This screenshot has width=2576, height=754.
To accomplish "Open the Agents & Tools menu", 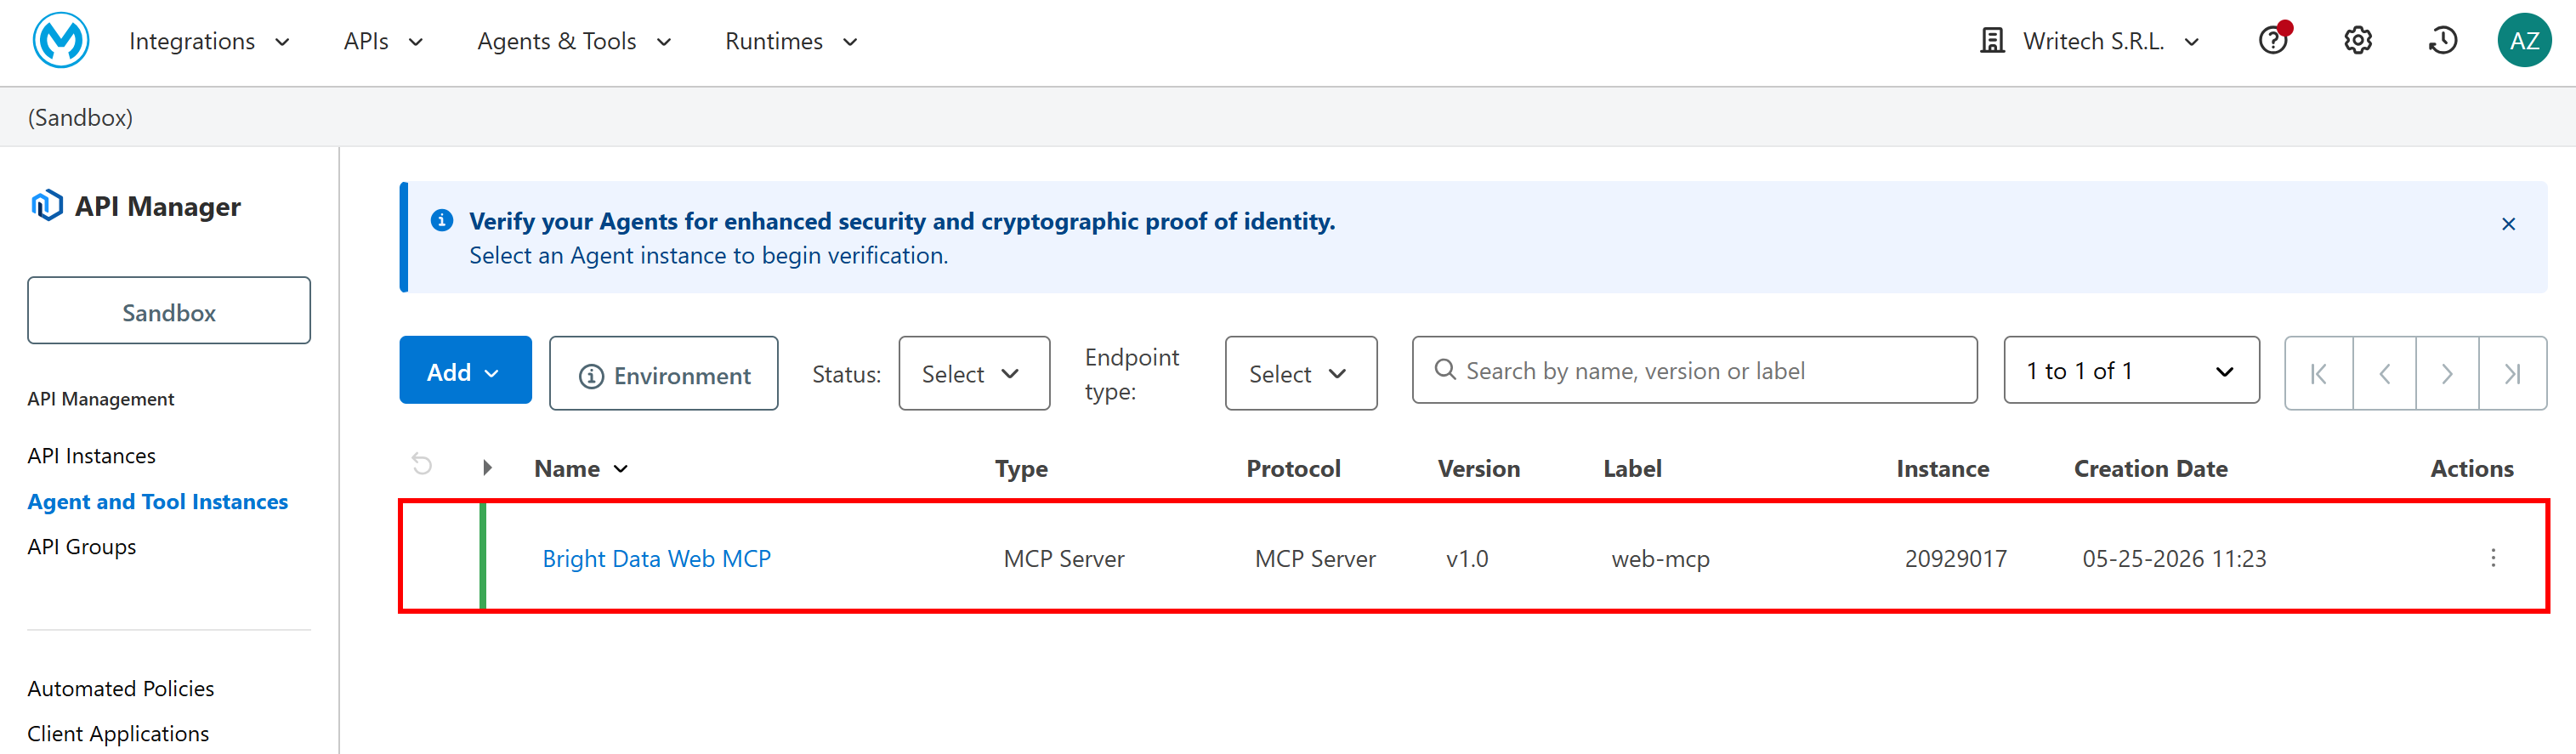I will click(575, 41).
